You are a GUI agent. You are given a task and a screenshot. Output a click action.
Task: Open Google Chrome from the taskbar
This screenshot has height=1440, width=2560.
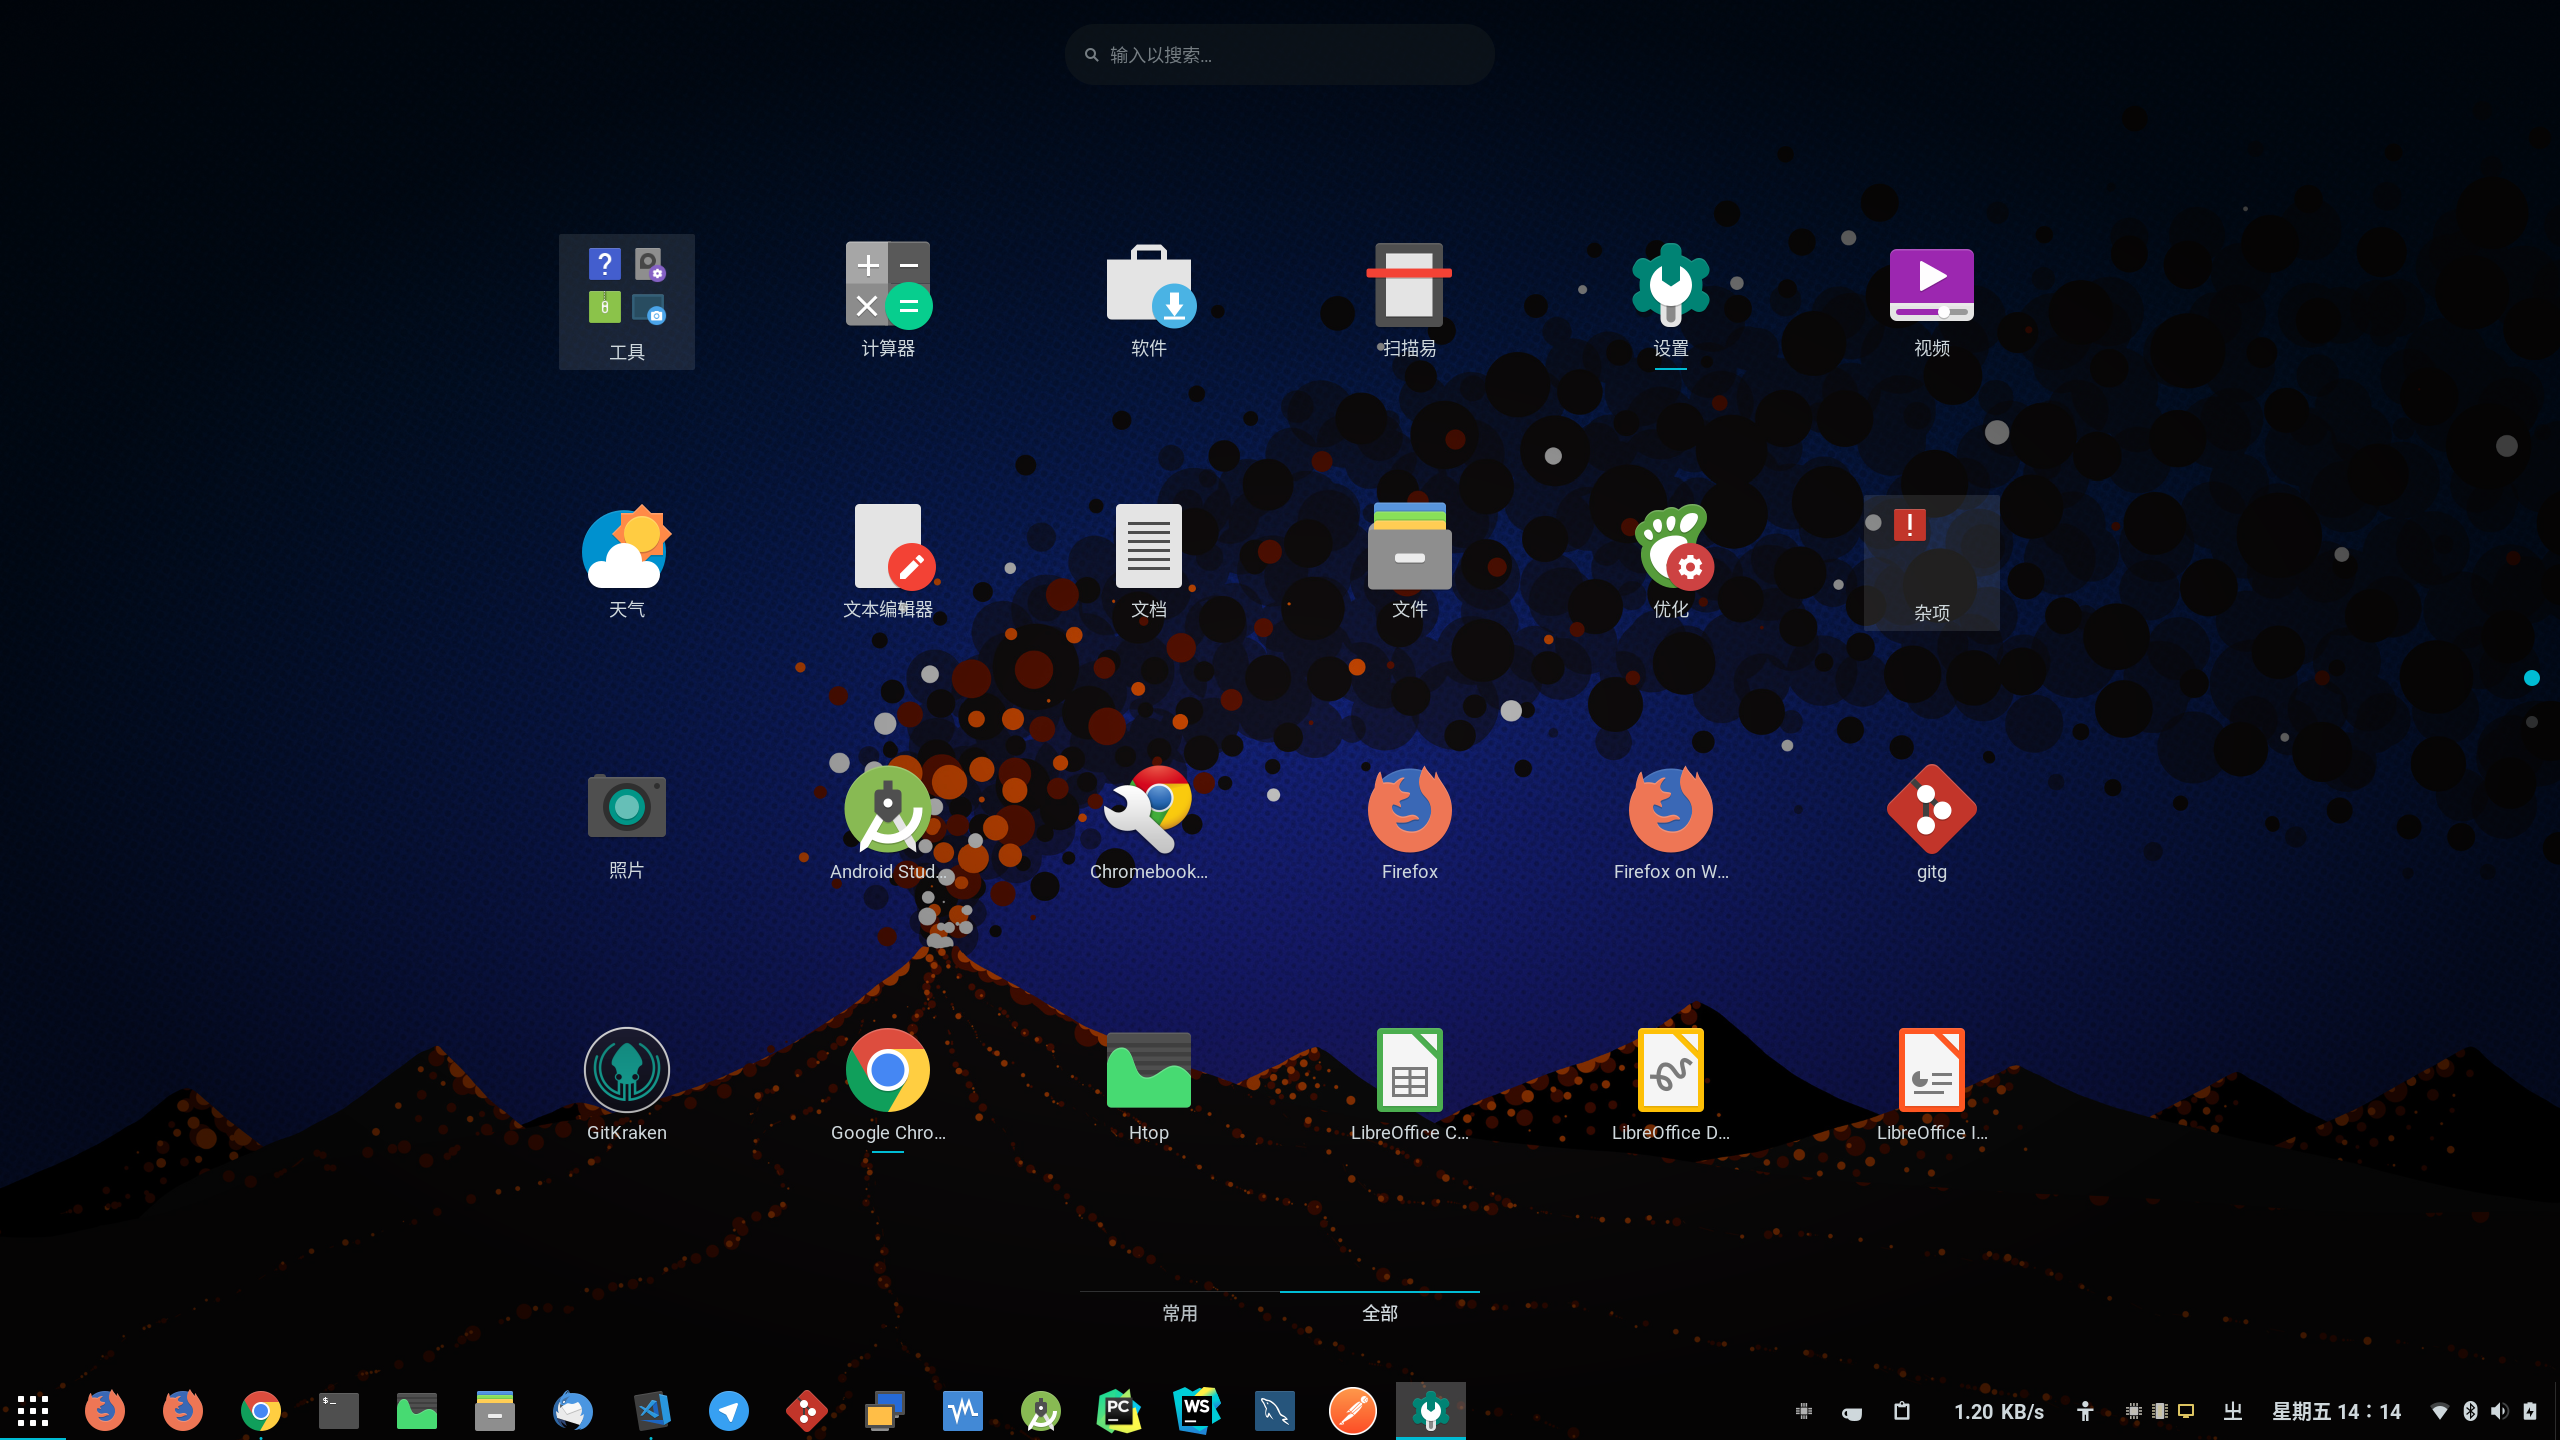[261, 1411]
